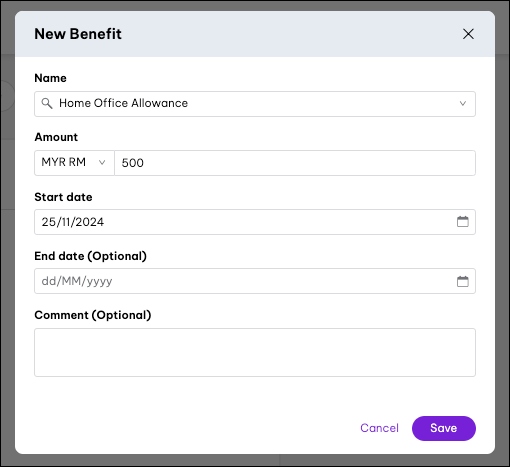Expand the Name dropdown chevron
The width and height of the screenshot is (510, 467).
tap(463, 104)
